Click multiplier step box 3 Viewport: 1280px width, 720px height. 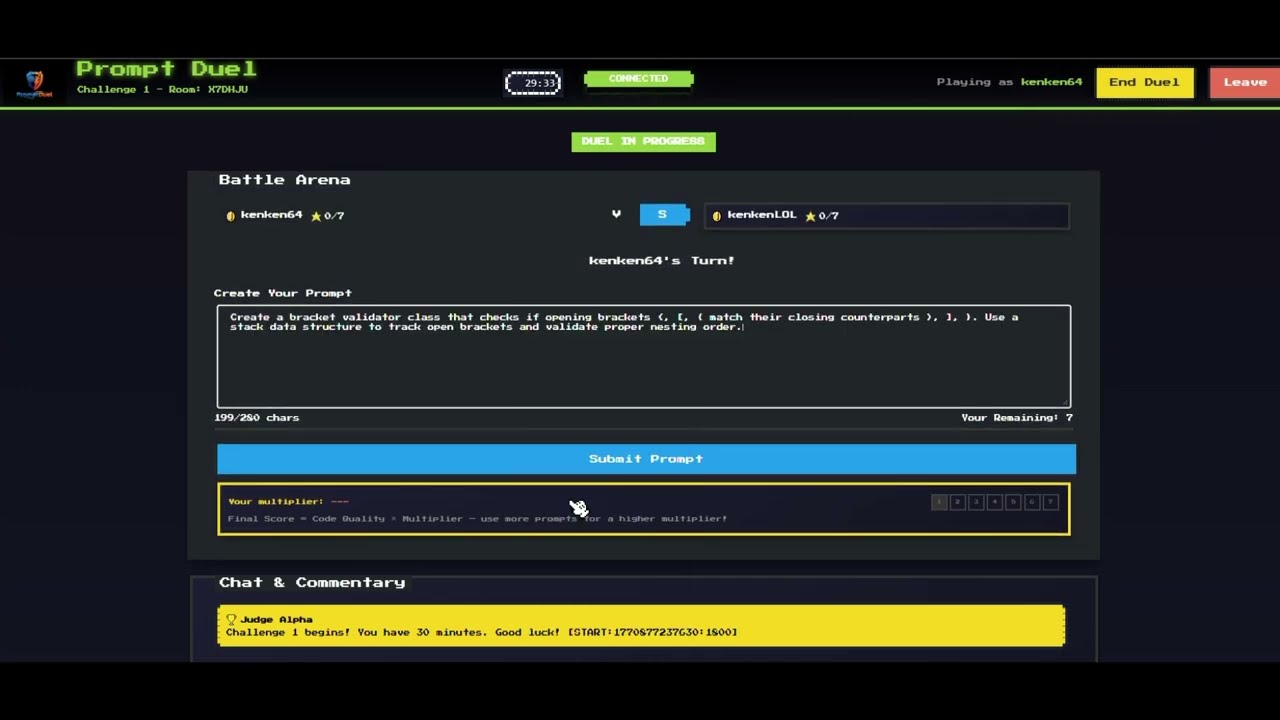click(x=976, y=502)
